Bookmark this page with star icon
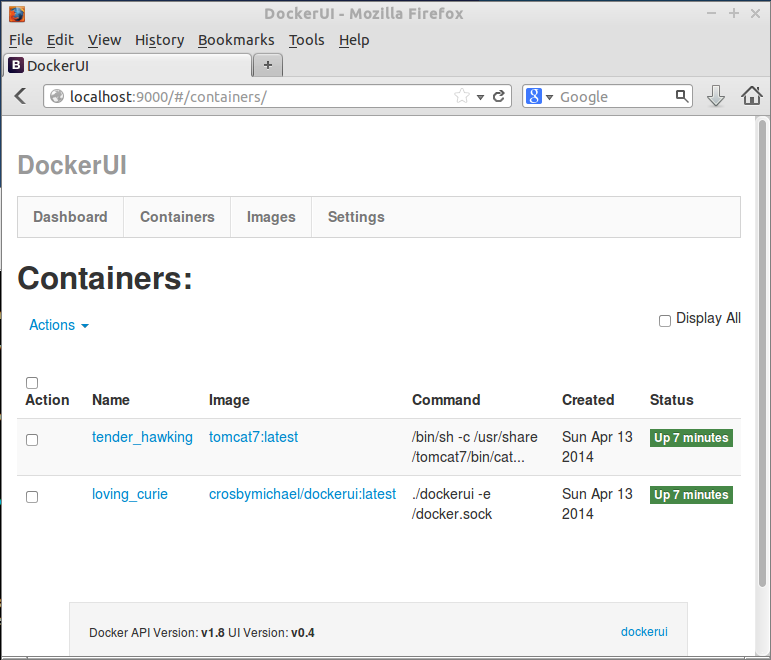 462,96
